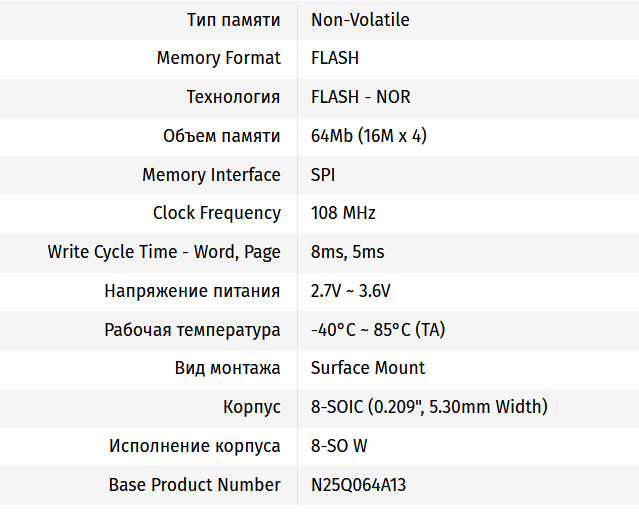
Task: Click the "Clock Frequency" label
Action: click(216, 213)
